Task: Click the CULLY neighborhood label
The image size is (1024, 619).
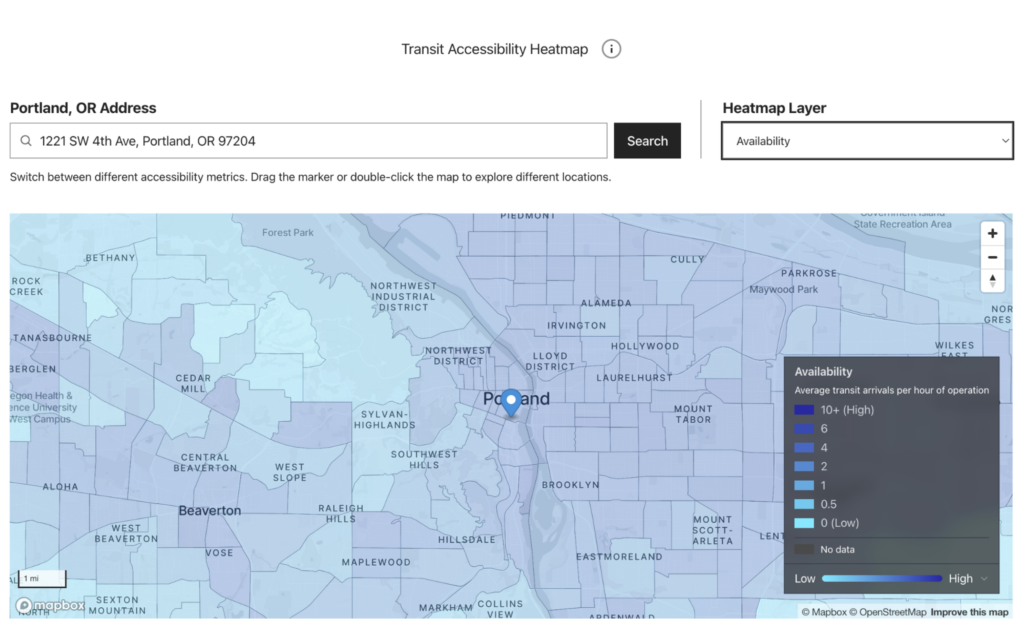Action: click(687, 259)
